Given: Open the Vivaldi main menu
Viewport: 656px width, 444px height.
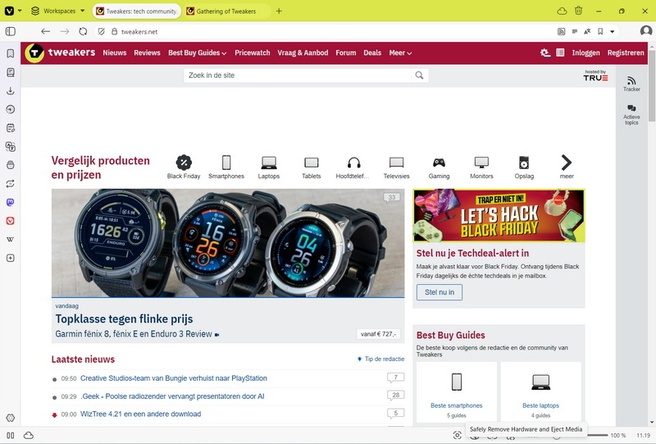Looking at the screenshot, I should coord(13,11).
